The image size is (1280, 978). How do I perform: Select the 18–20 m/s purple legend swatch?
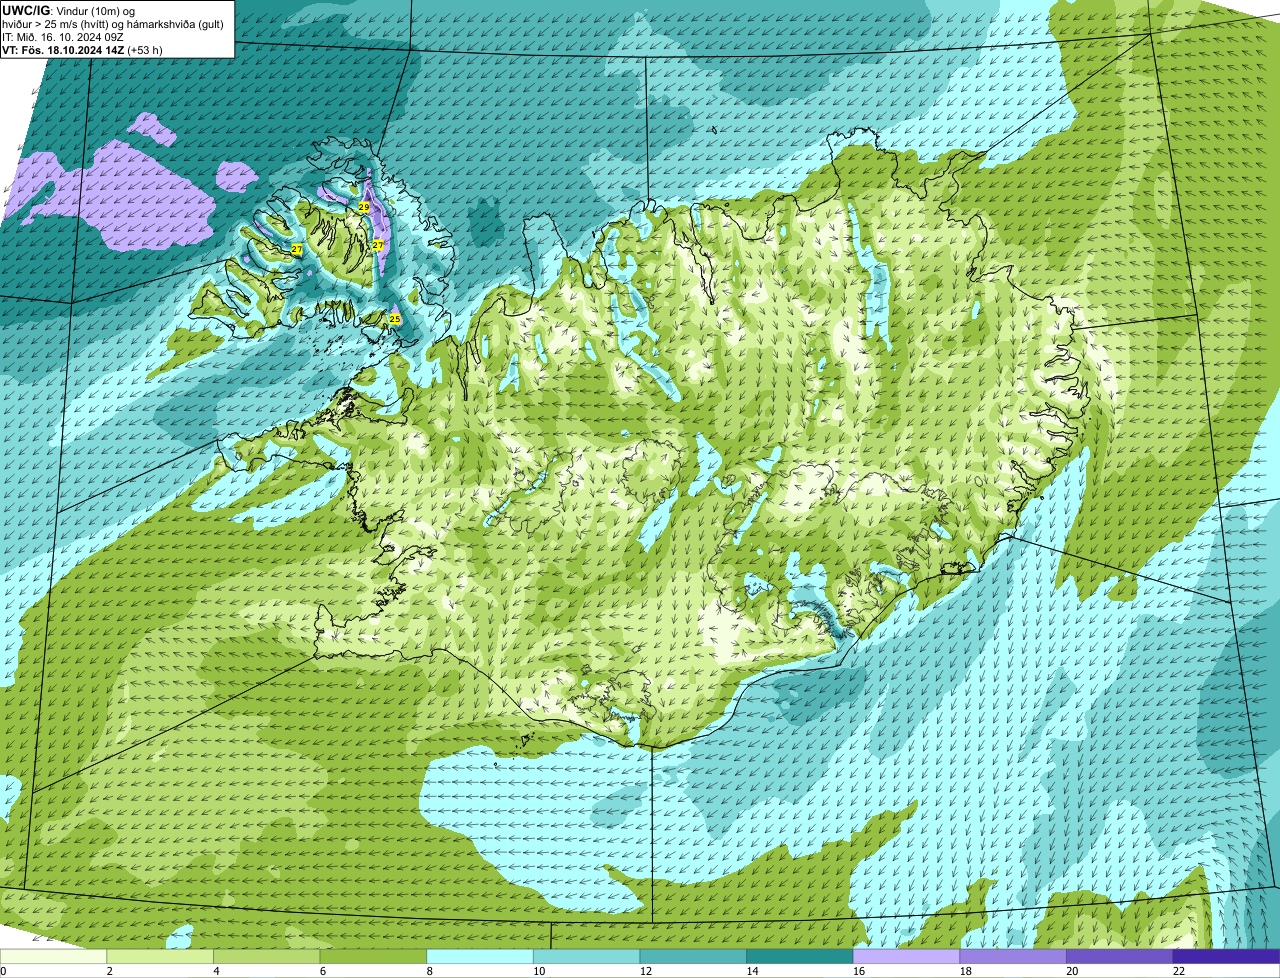click(1013, 956)
